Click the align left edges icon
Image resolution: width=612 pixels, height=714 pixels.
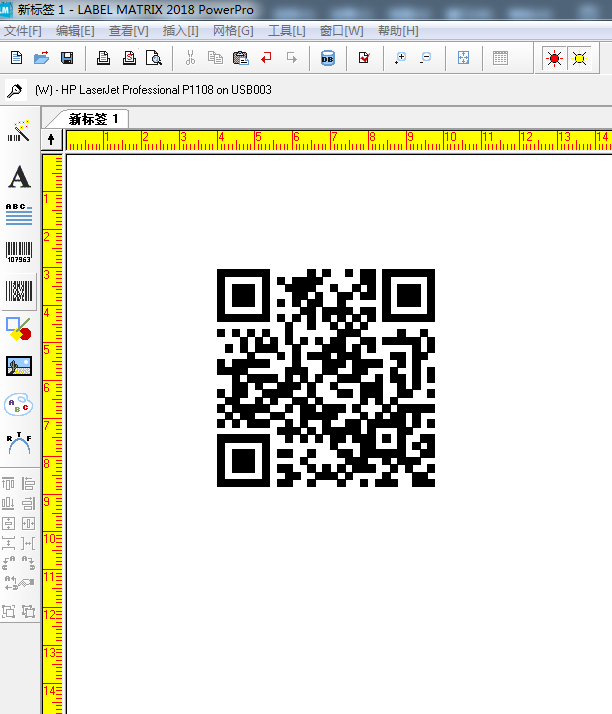pos(28,484)
